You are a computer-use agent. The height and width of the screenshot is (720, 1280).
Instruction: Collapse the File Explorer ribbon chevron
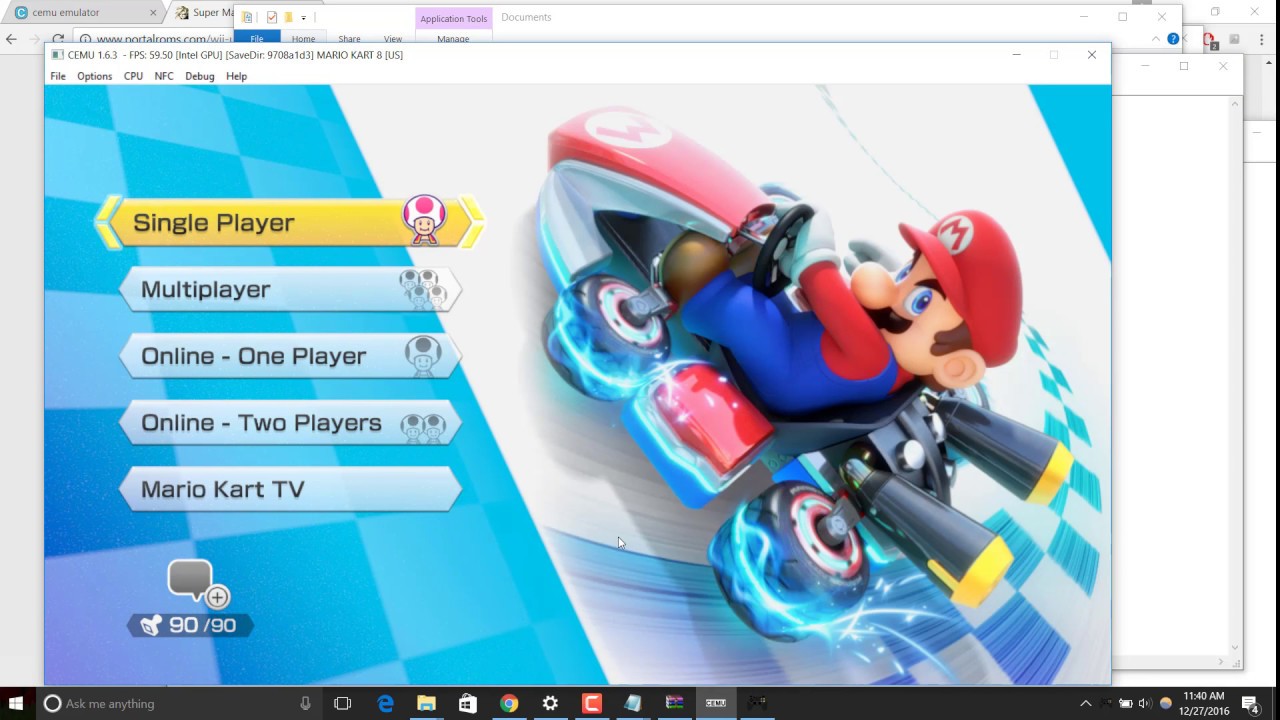(x=1156, y=39)
